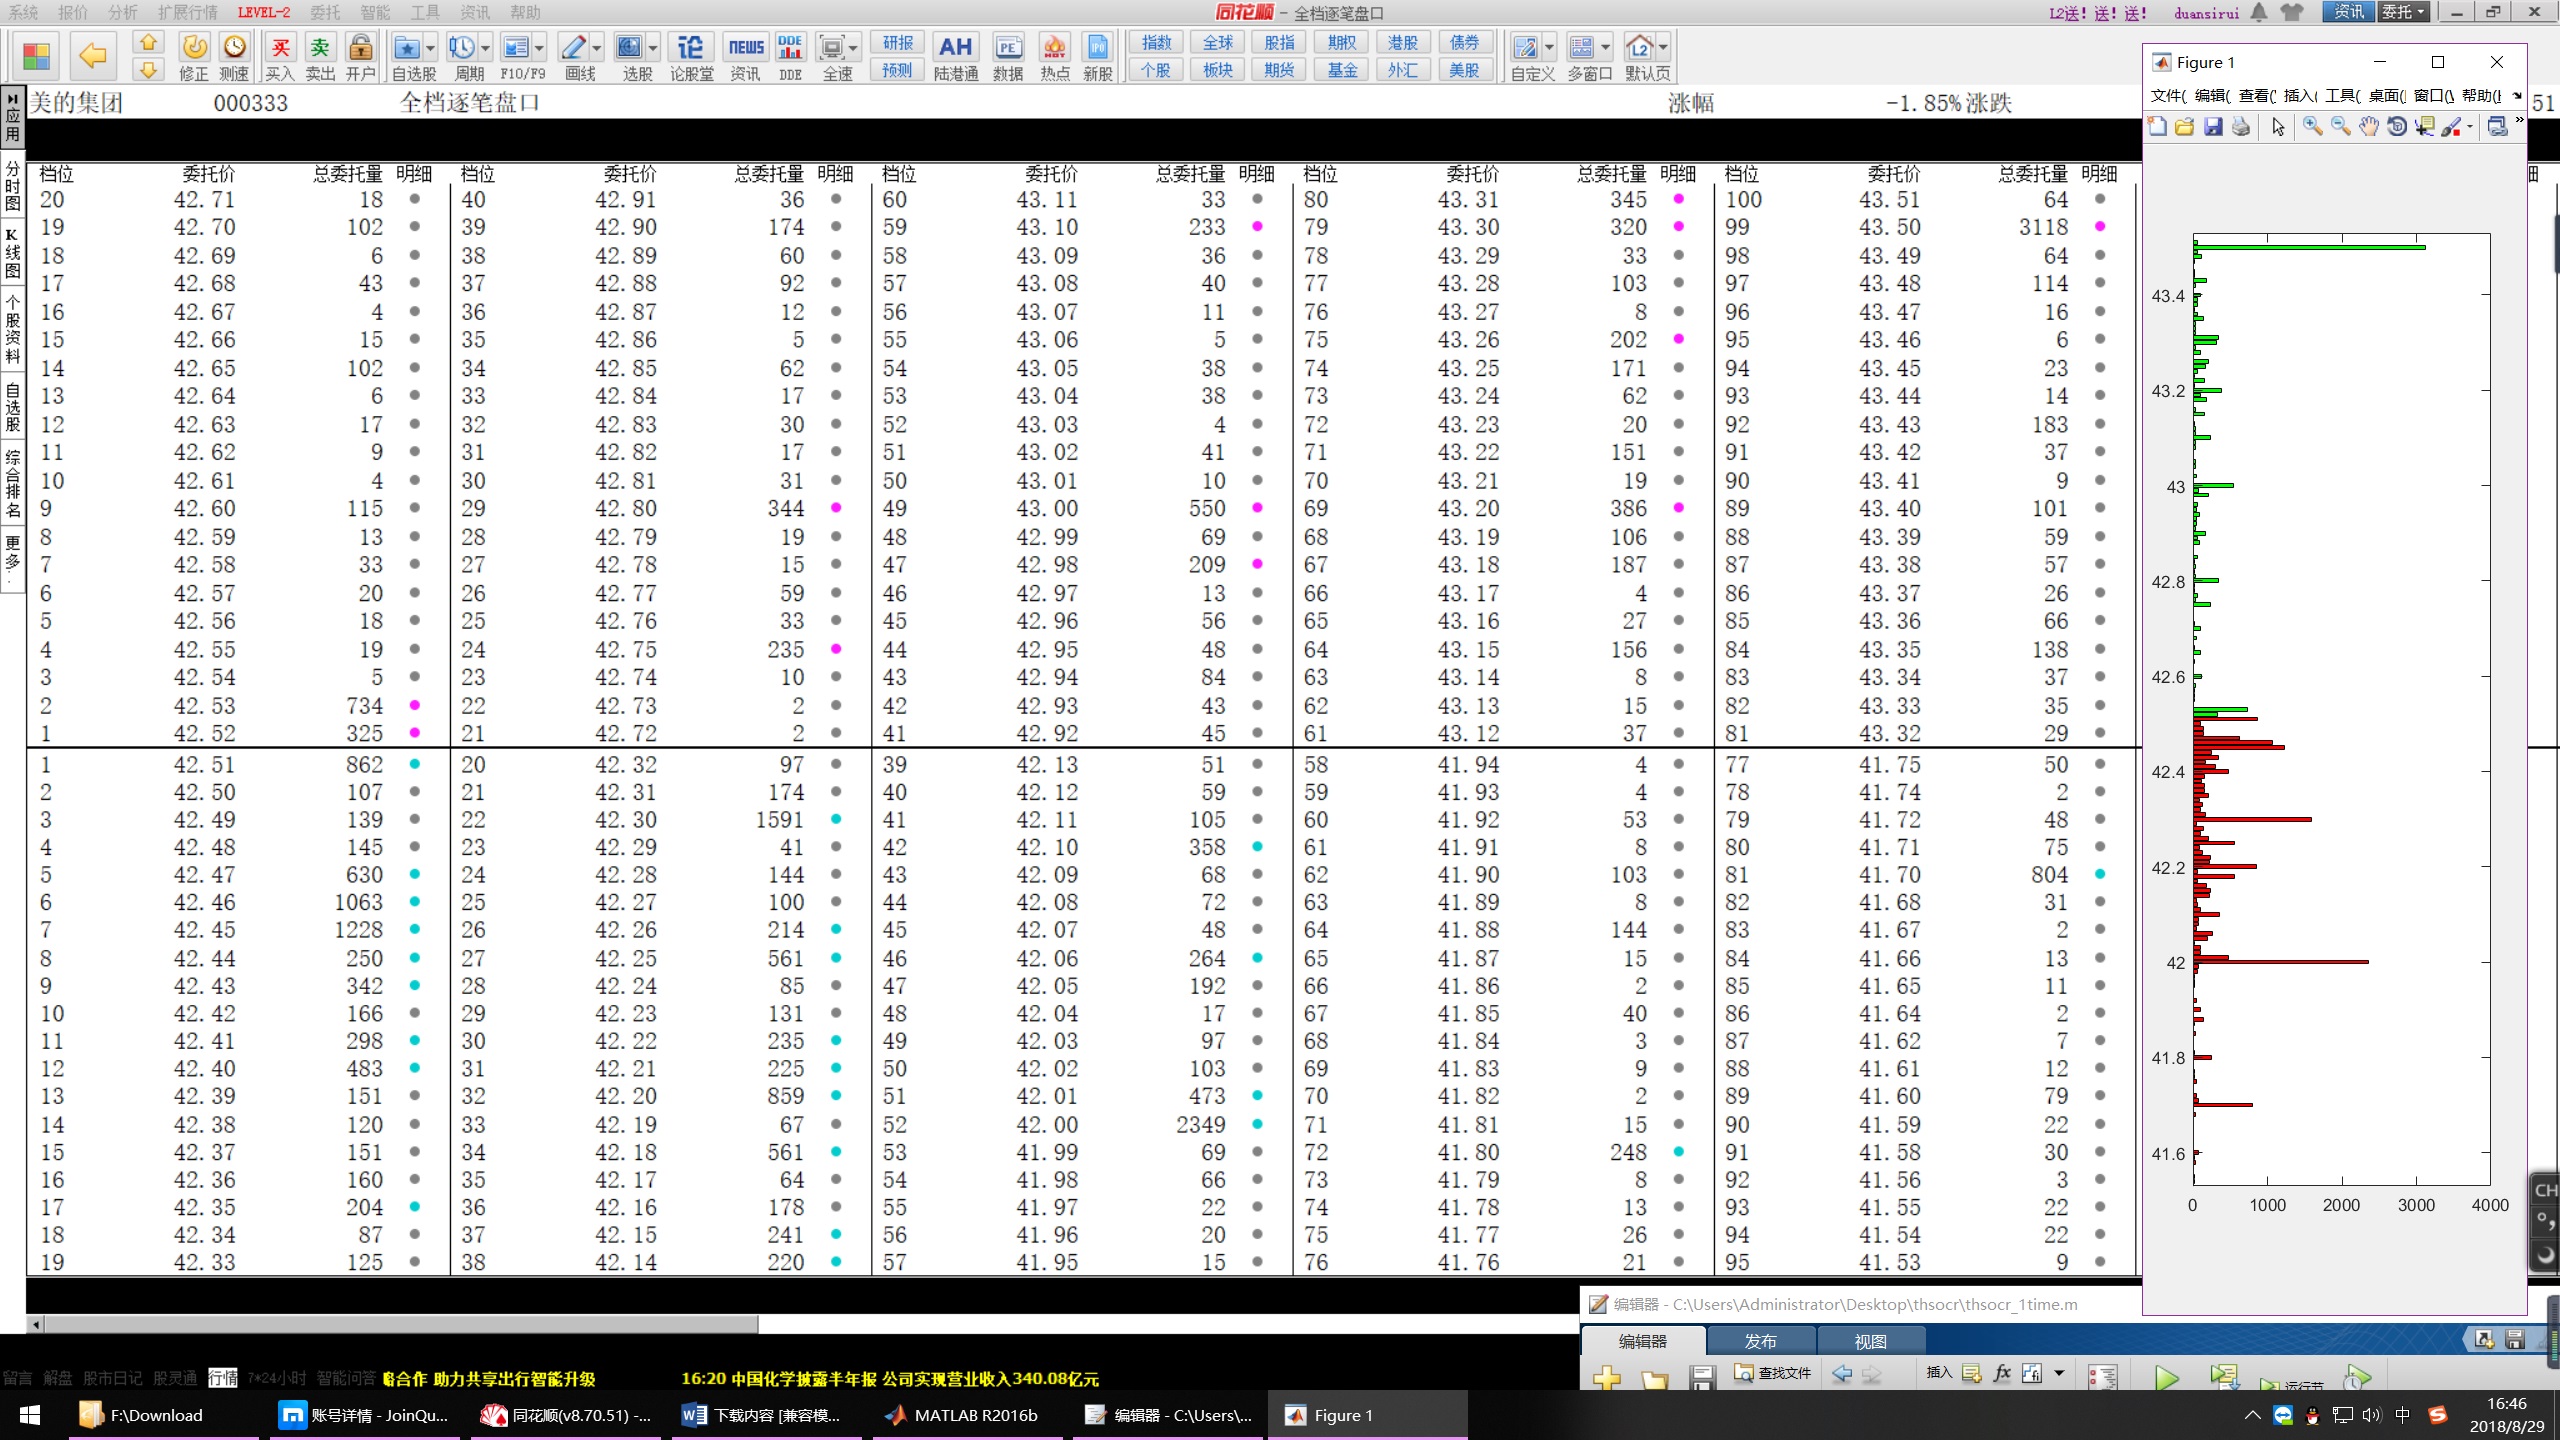The width and height of the screenshot is (2560, 1440).
Task: Click the 修正 correction icon
Action: (194, 47)
